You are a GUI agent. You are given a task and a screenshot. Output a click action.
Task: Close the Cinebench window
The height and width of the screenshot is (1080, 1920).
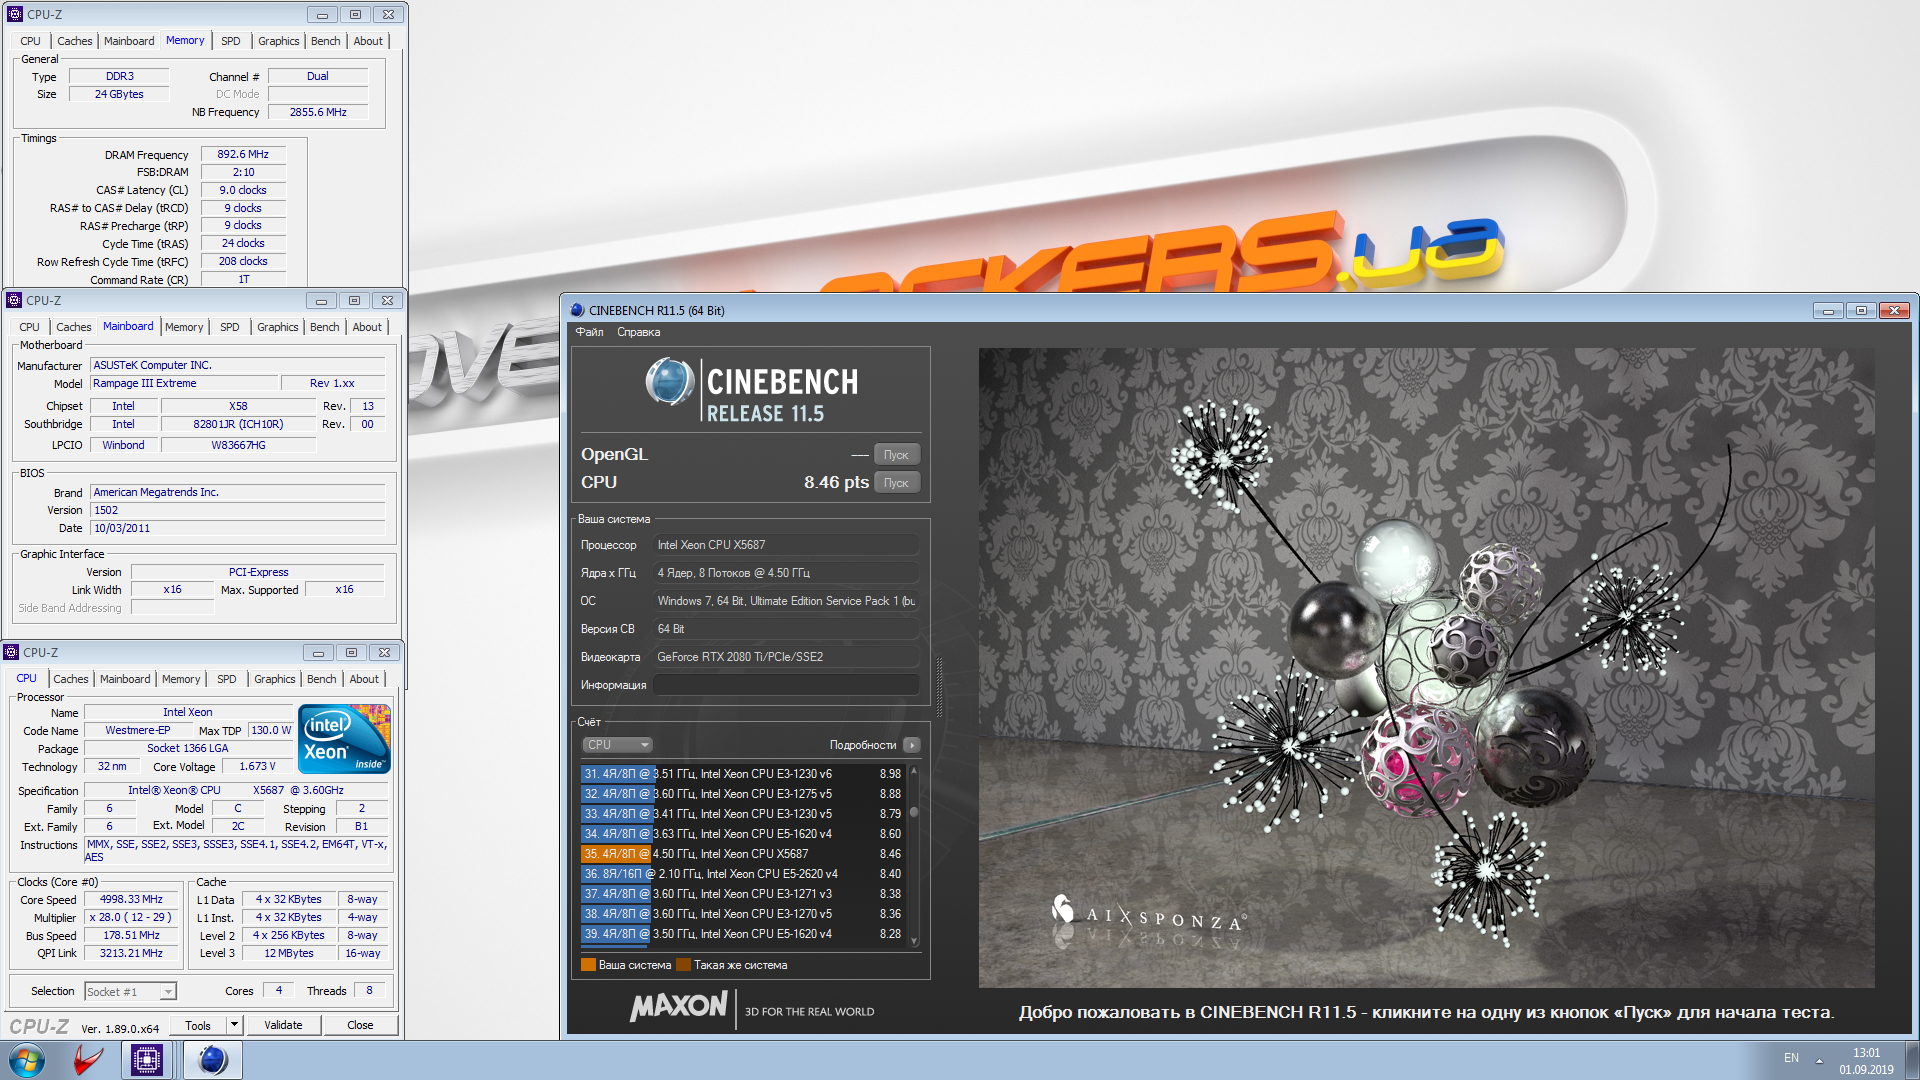(1894, 310)
